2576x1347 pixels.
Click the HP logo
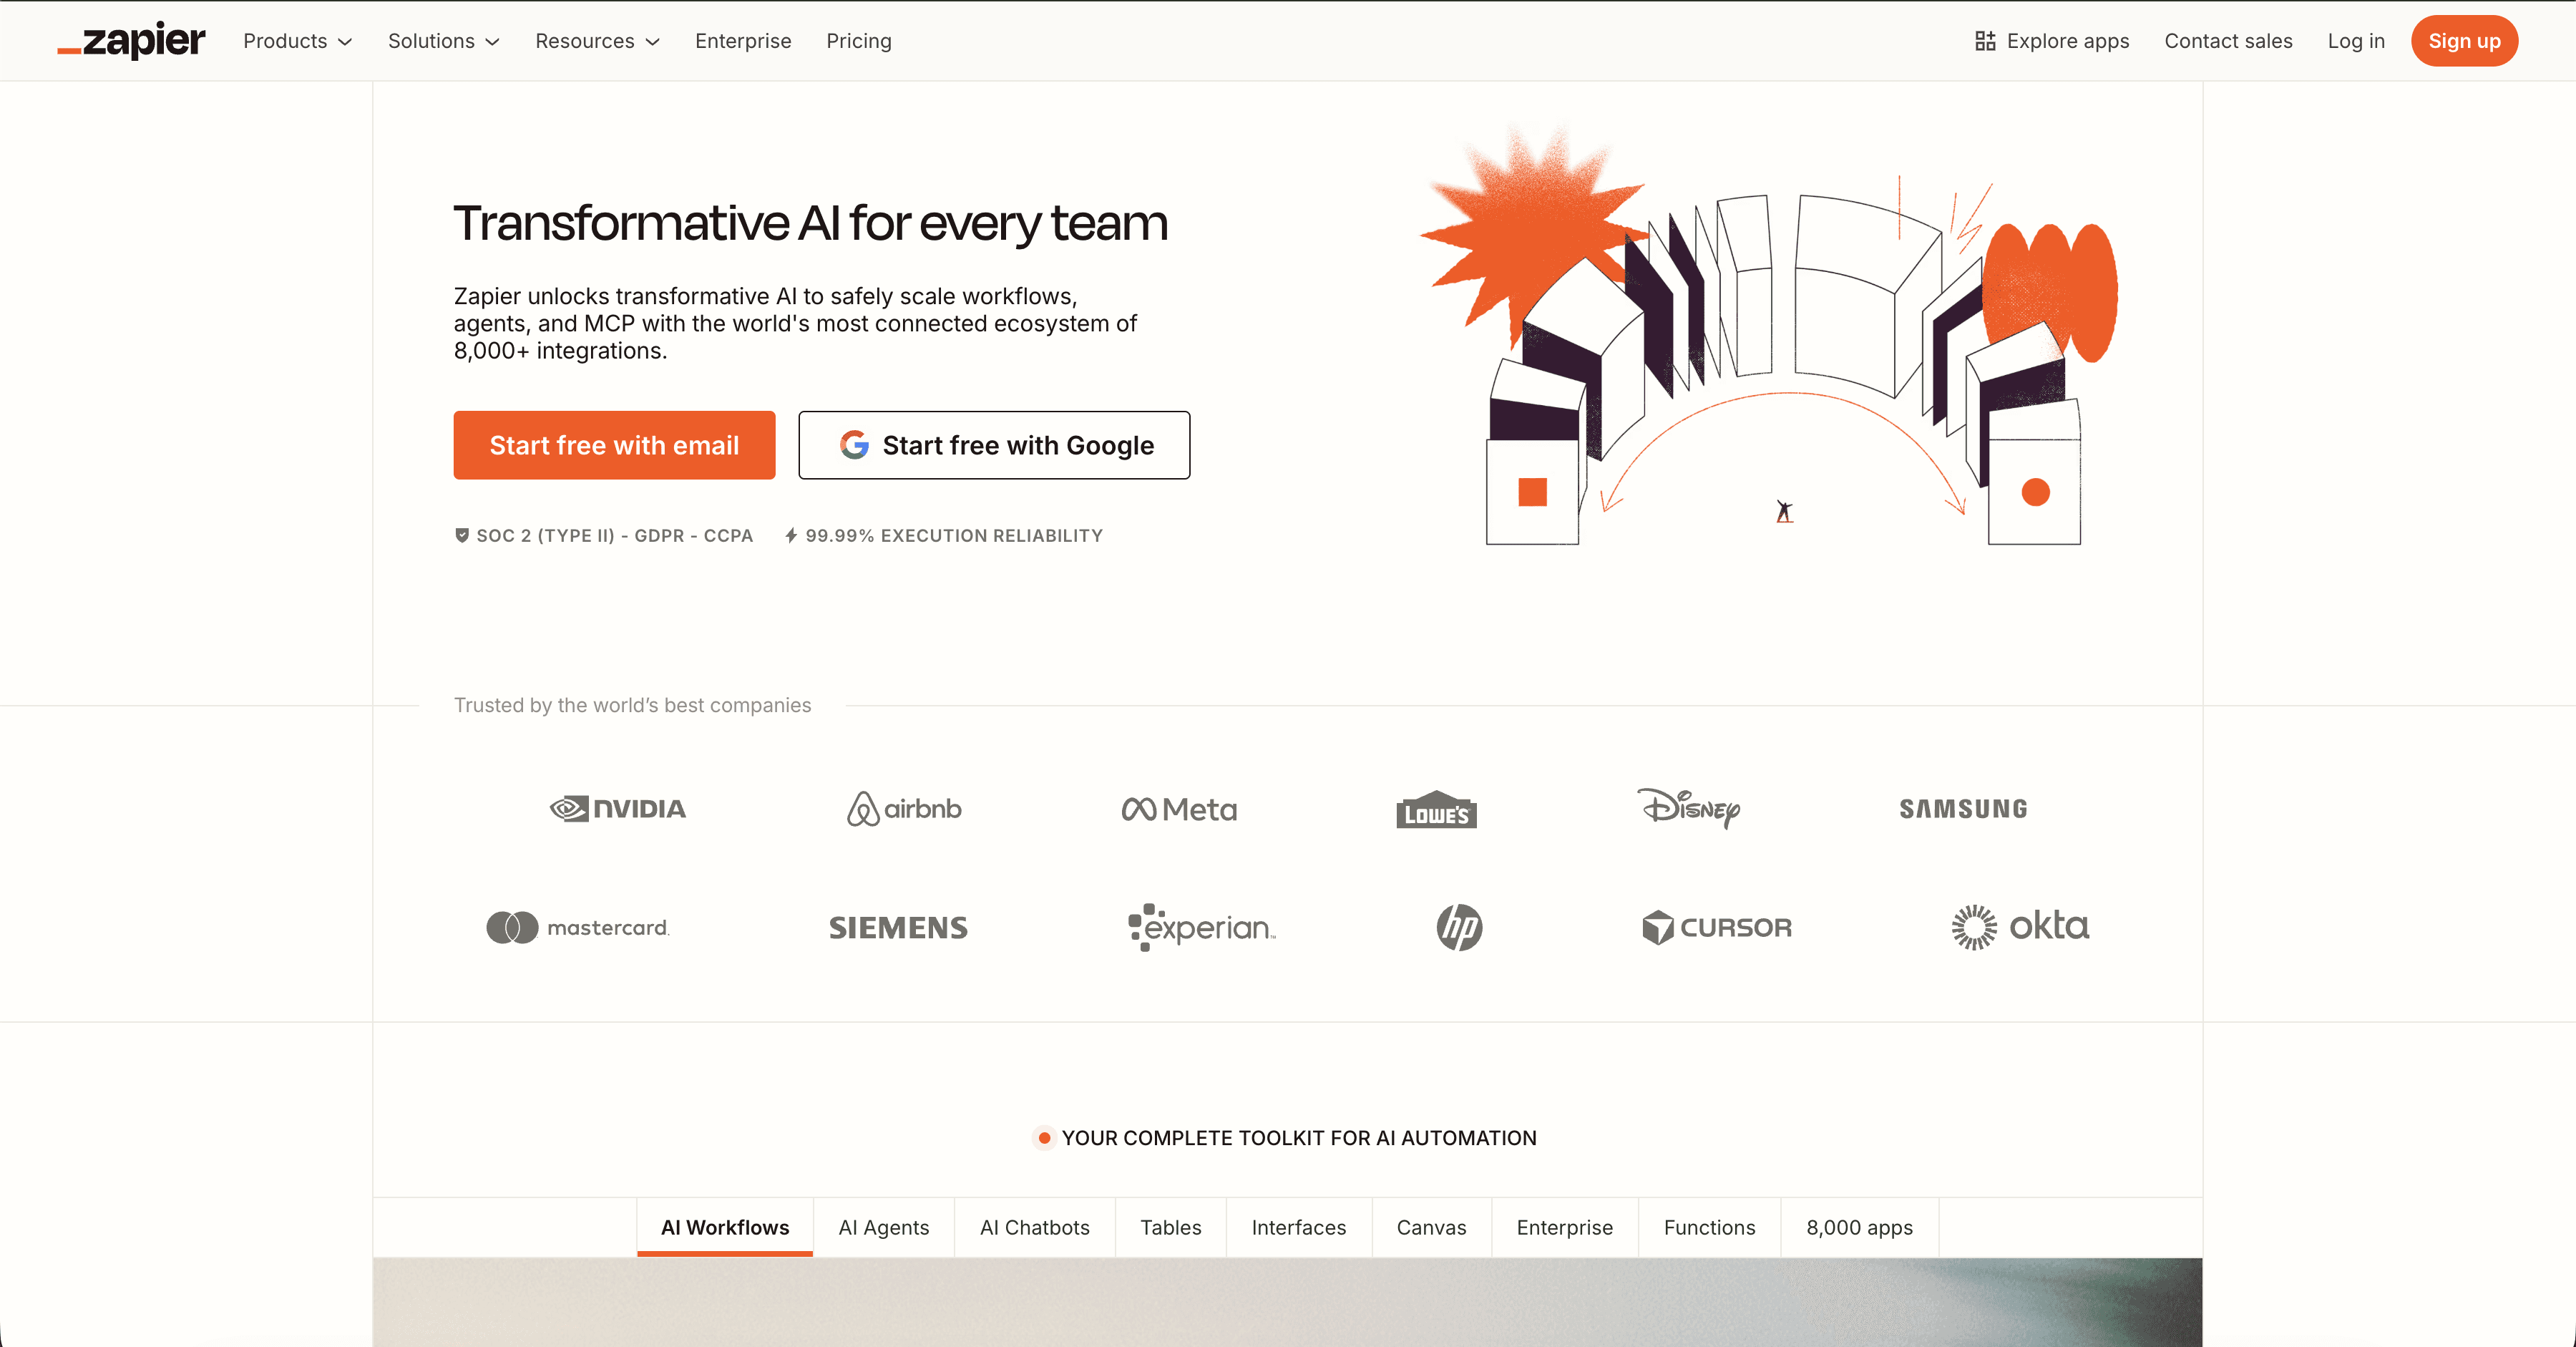pos(1459,927)
